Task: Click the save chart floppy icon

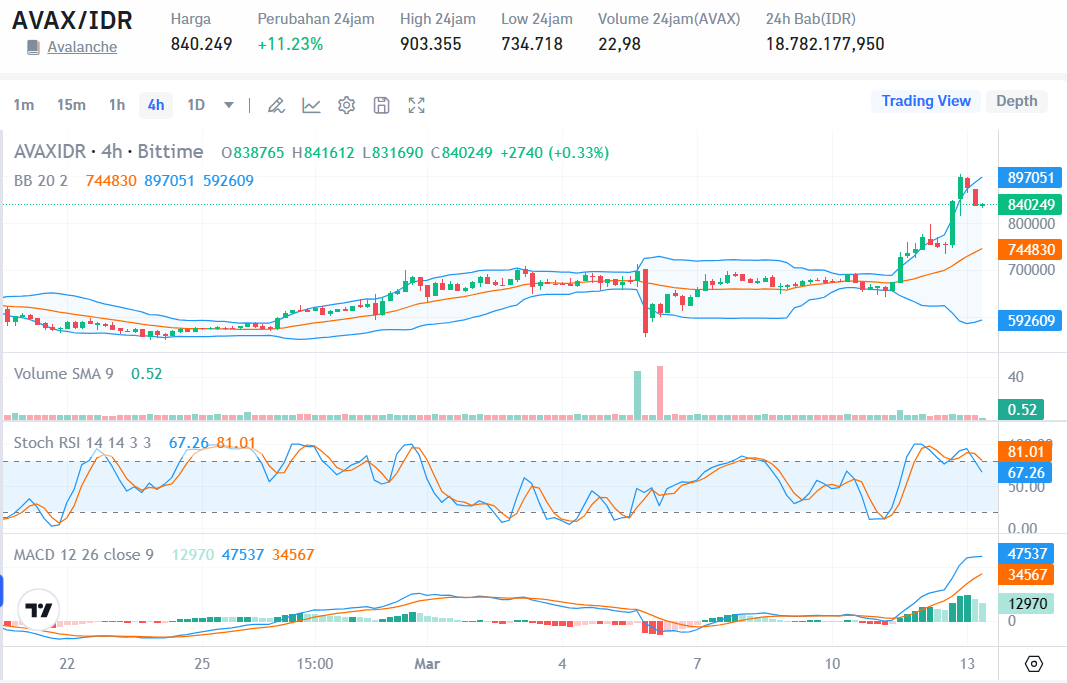Action: coord(382,105)
